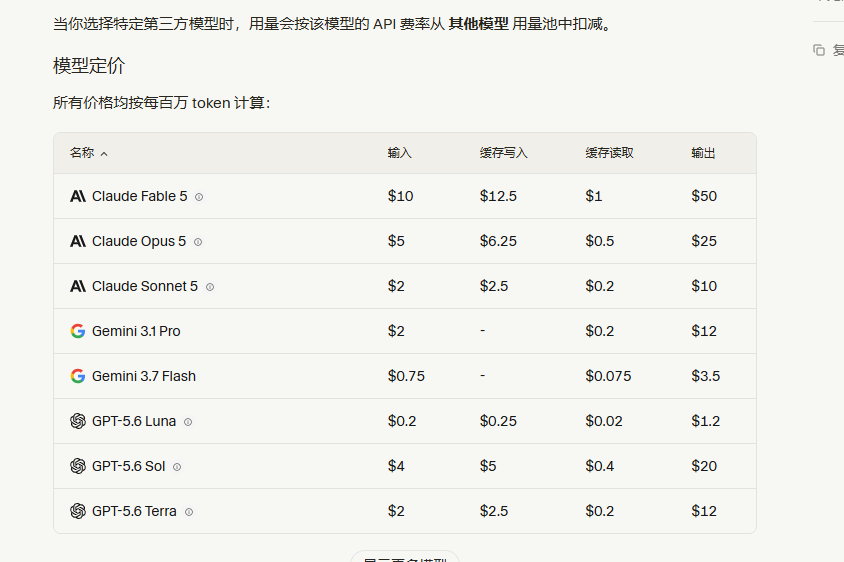Select the Claude Sonnet 5 model name
The image size is (844, 562).
(x=145, y=286)
